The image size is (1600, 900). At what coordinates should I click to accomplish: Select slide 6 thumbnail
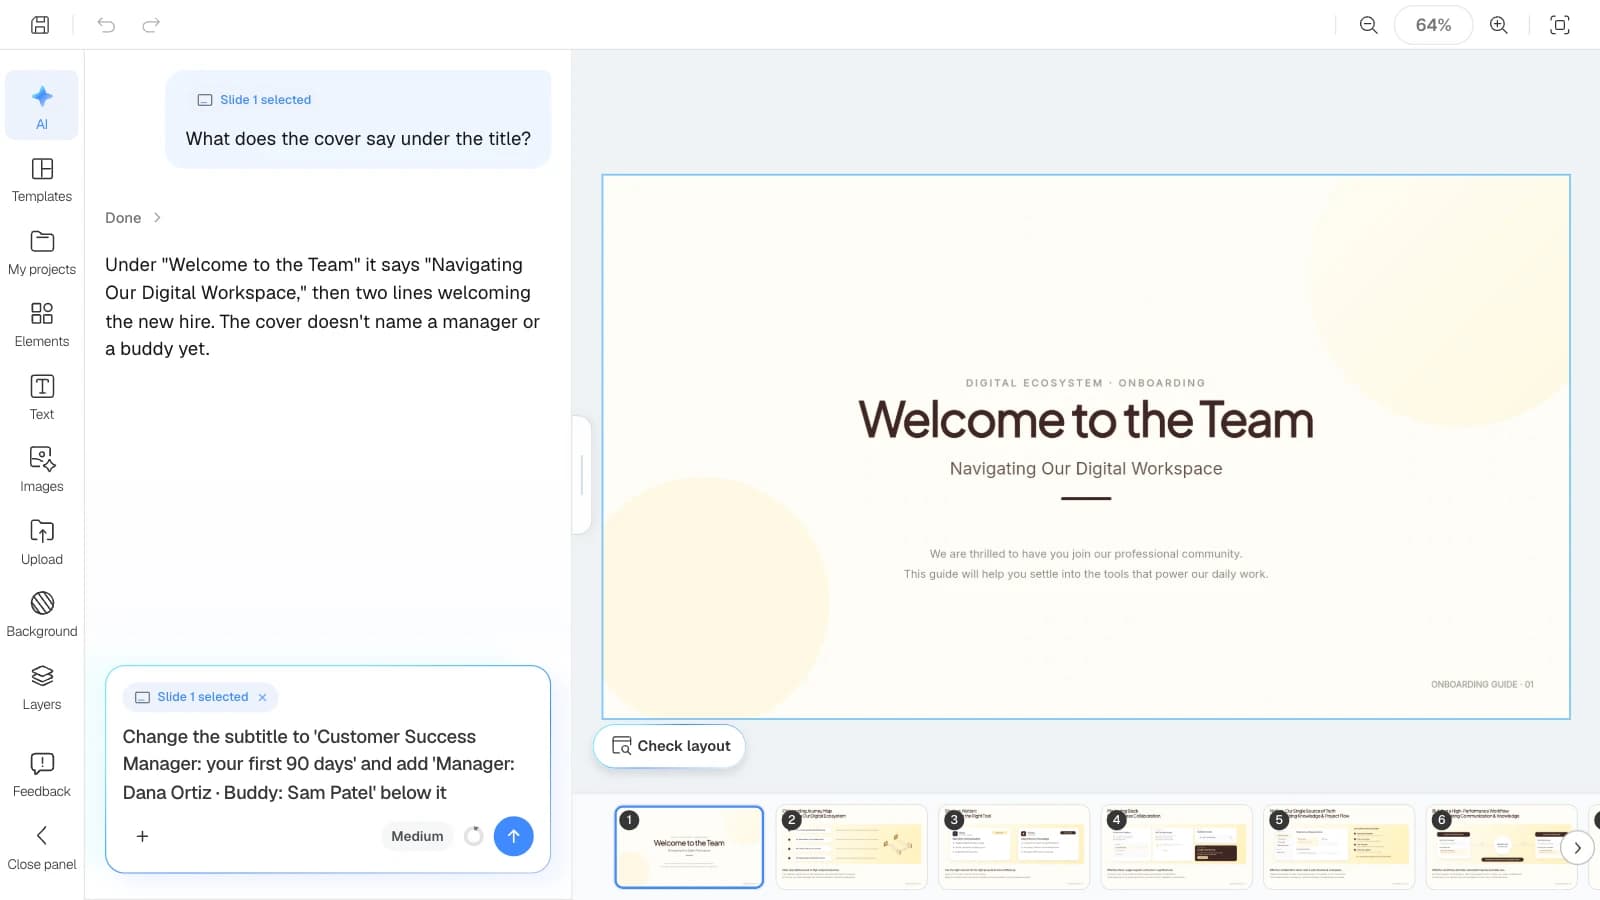tap(1501, 846)
